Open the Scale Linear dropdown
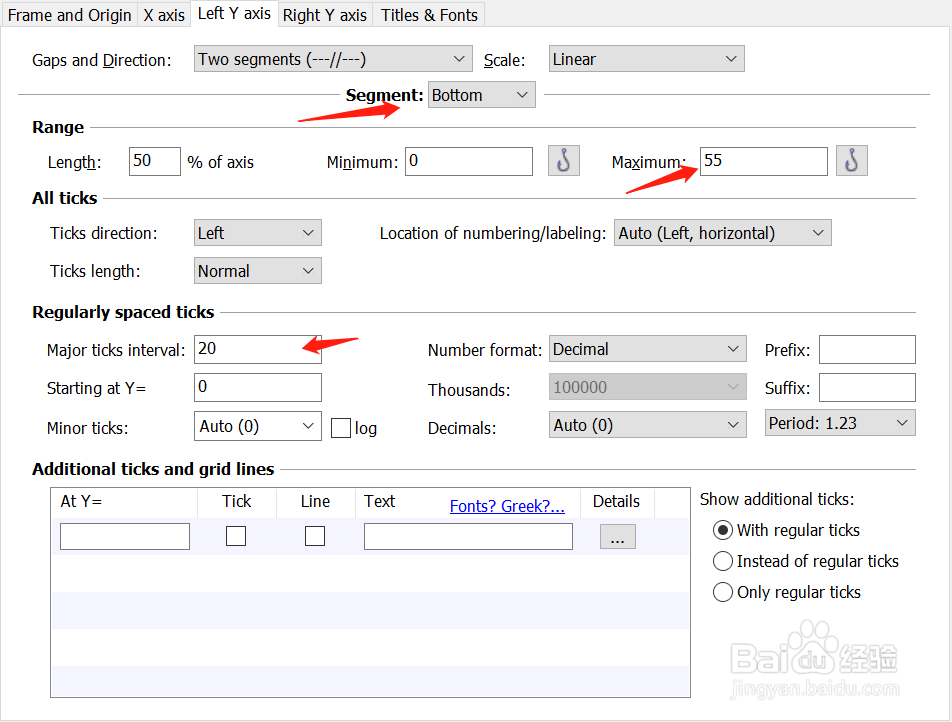Image resolution: width=952 pixels, height=722 pixels. [x=647, y=59]
